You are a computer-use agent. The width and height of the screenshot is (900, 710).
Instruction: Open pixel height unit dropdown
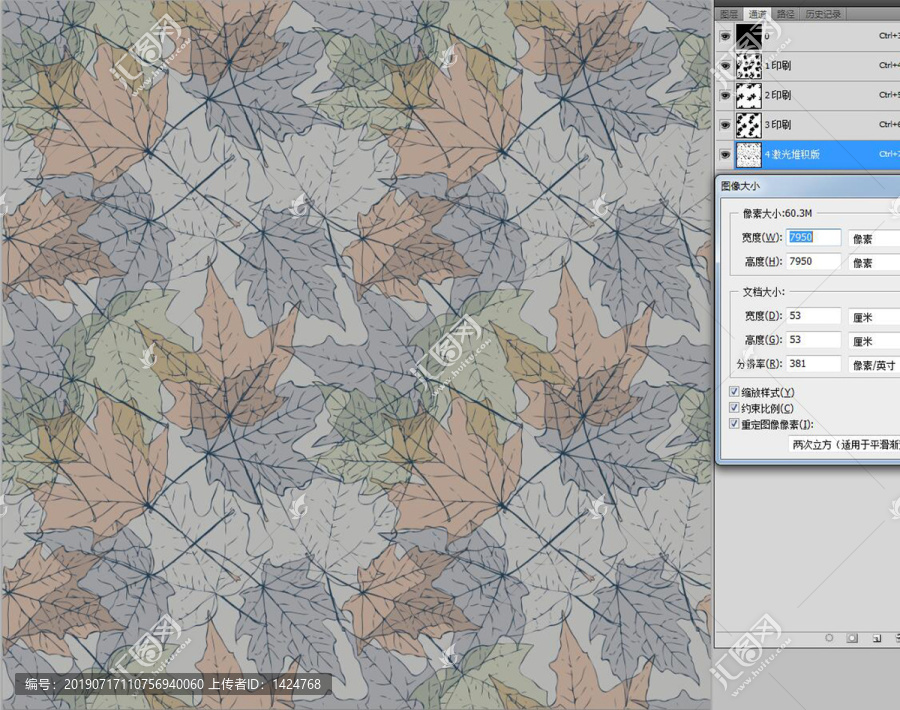[874, 262]
